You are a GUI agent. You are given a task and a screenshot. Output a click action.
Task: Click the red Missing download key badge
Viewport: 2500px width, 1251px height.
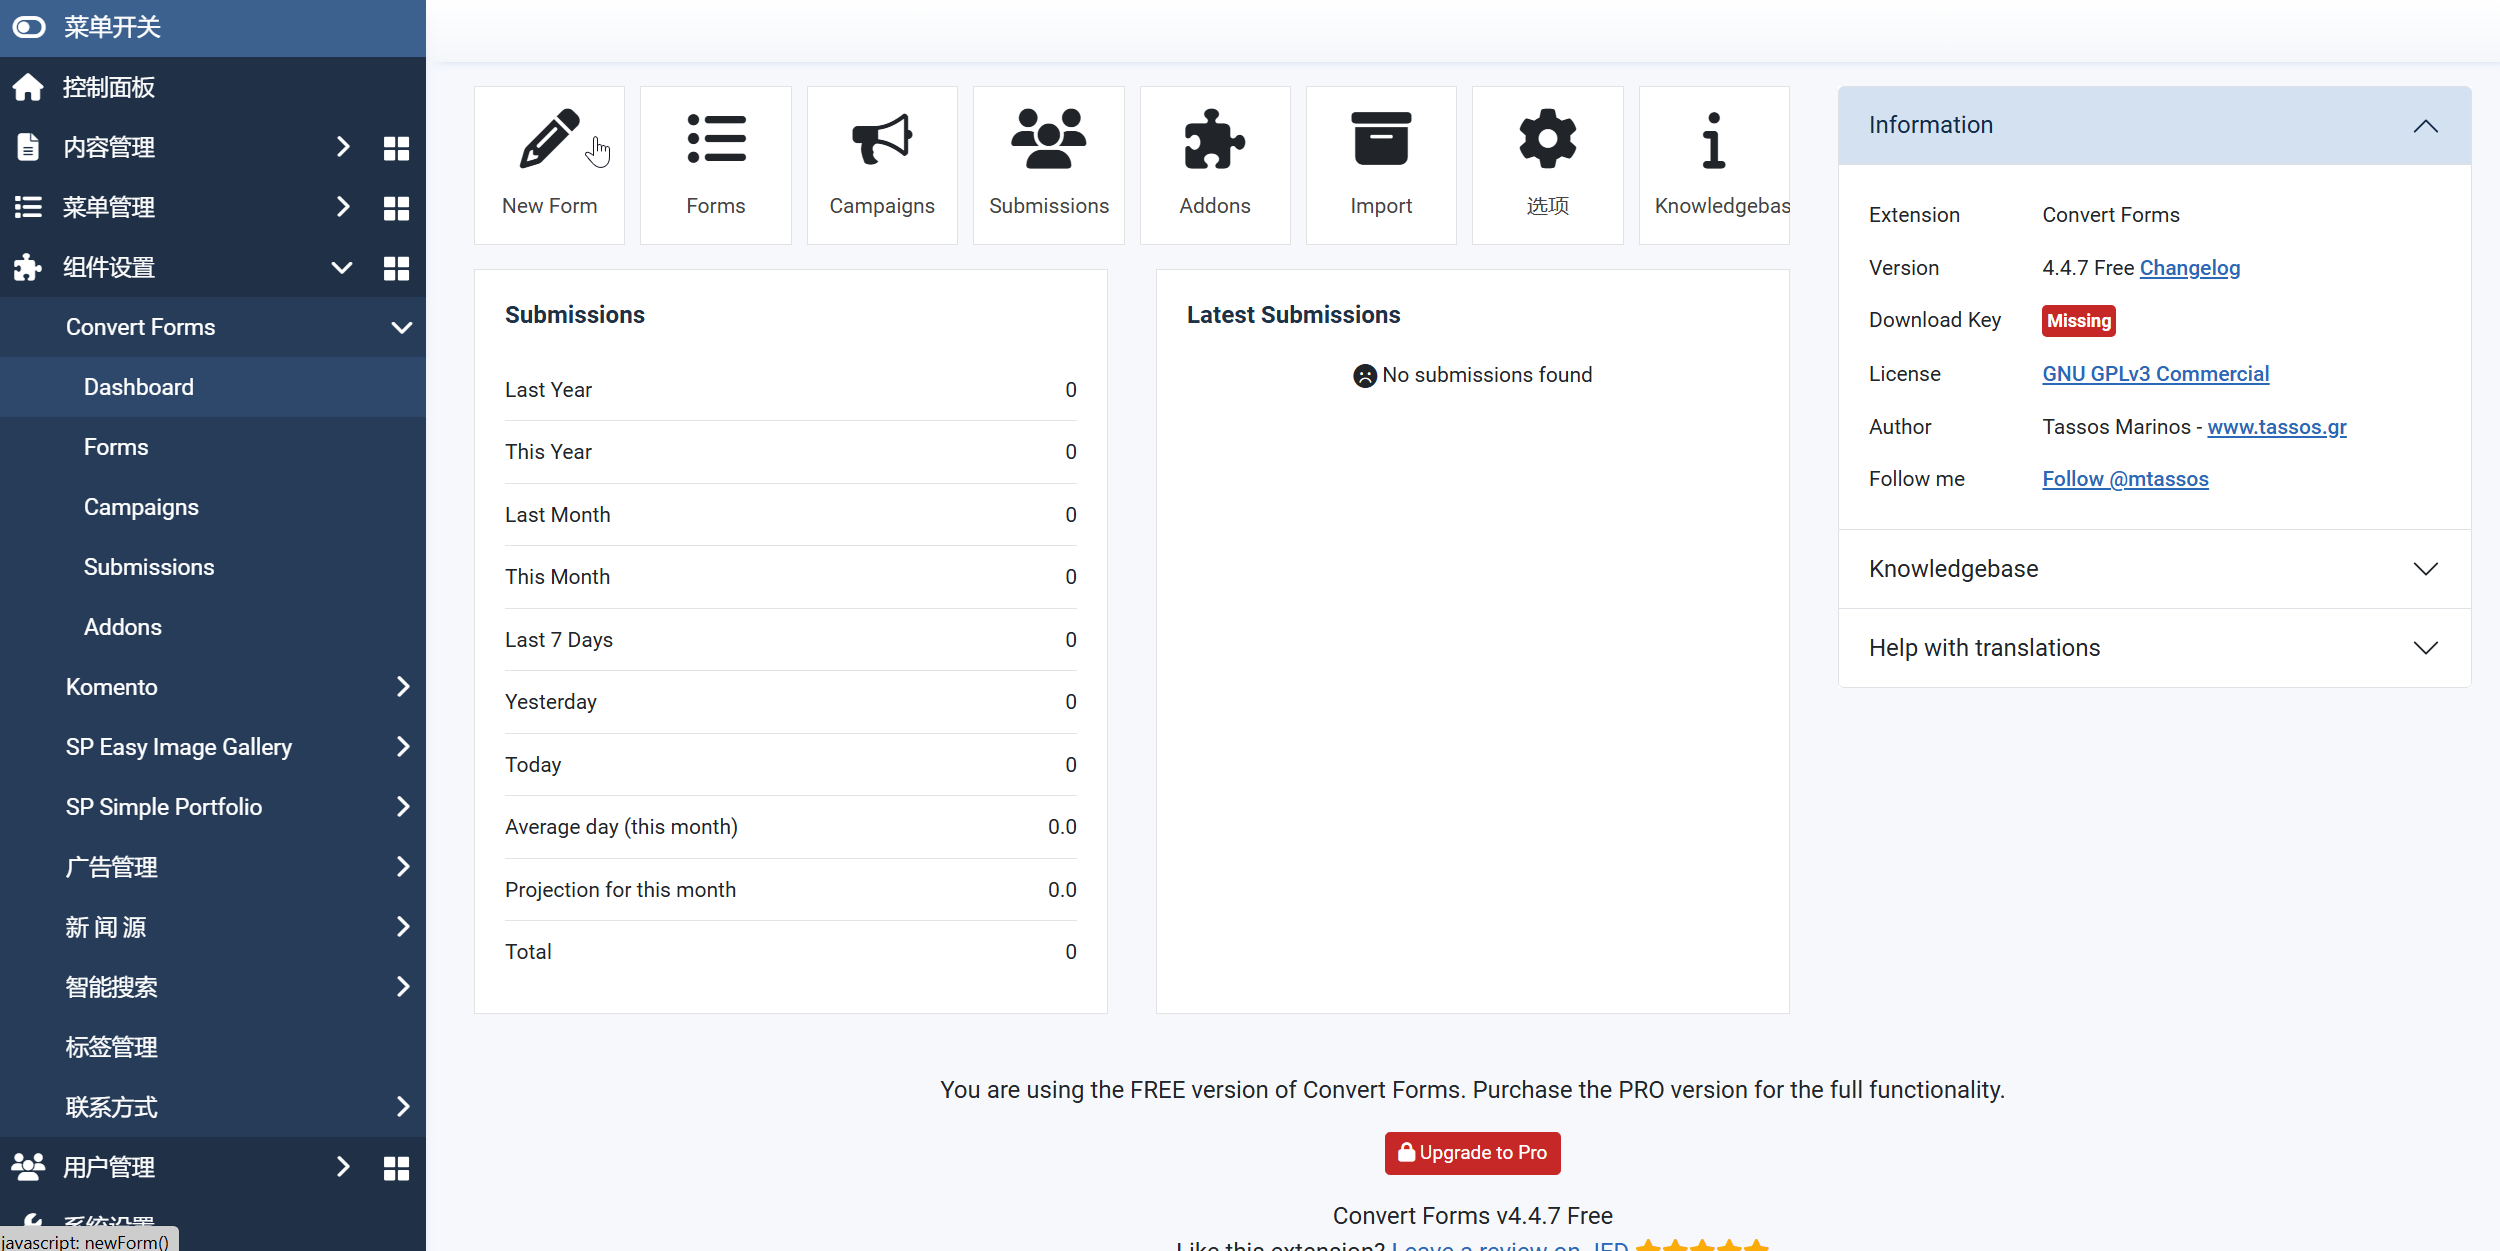(x=2078, y=321)
